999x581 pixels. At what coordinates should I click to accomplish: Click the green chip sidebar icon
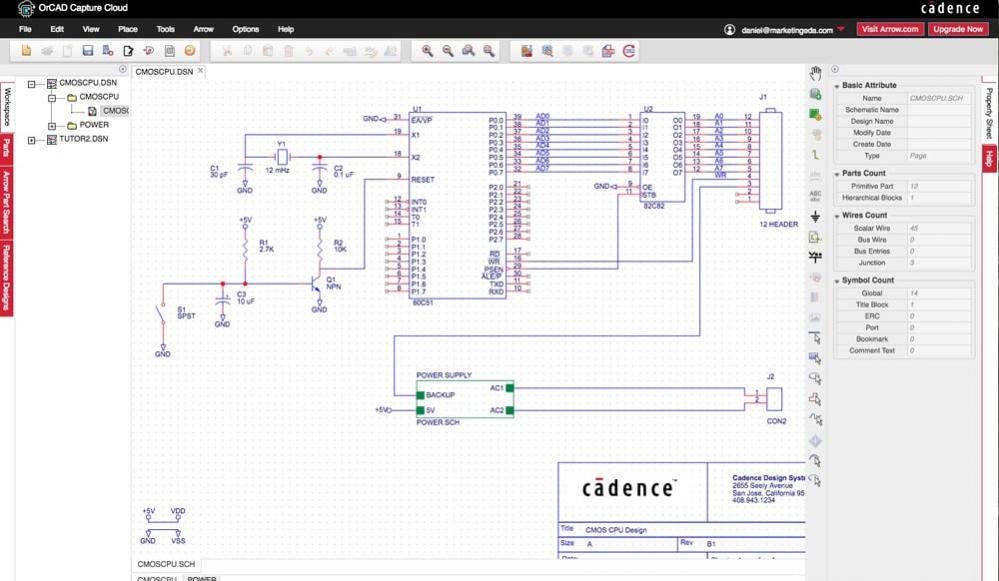click(816, 115)
